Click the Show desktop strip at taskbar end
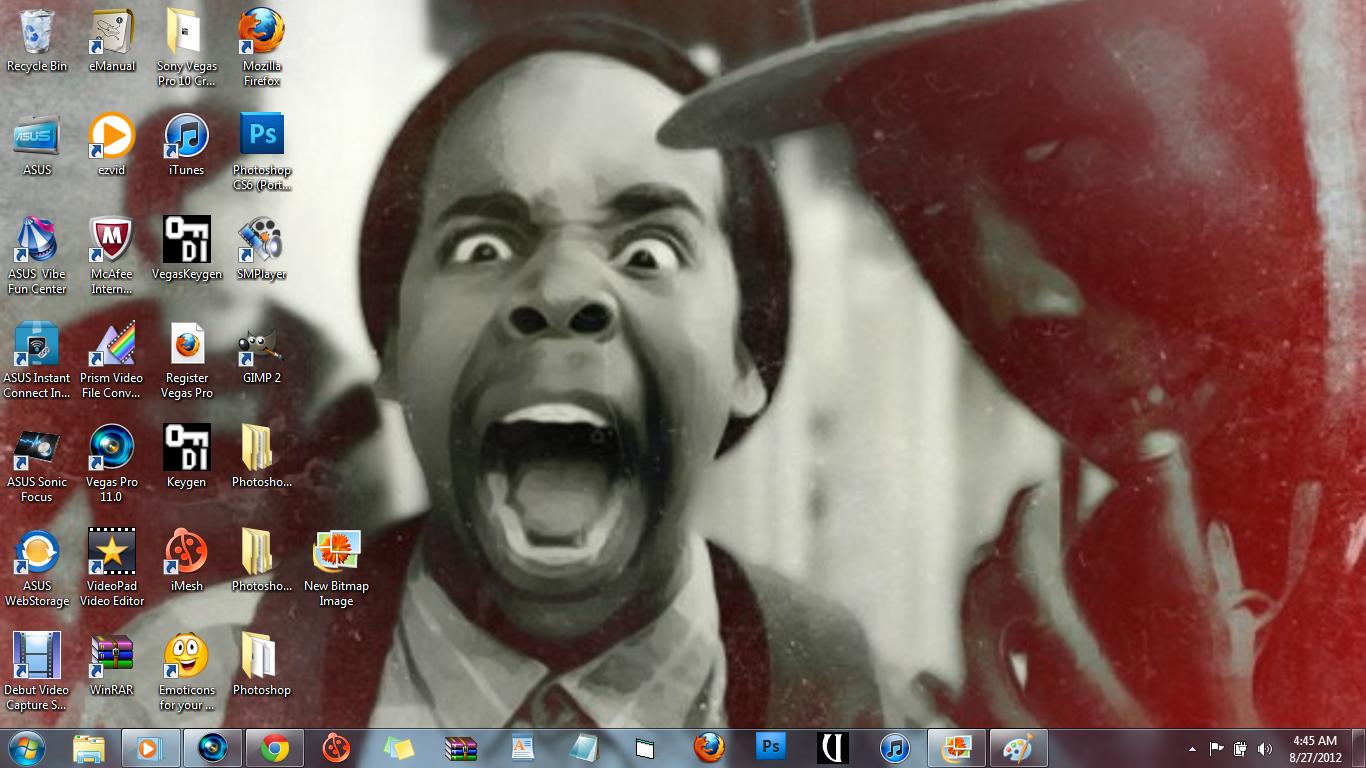Screen dimensions: 1366x768 pos(1359,749)
